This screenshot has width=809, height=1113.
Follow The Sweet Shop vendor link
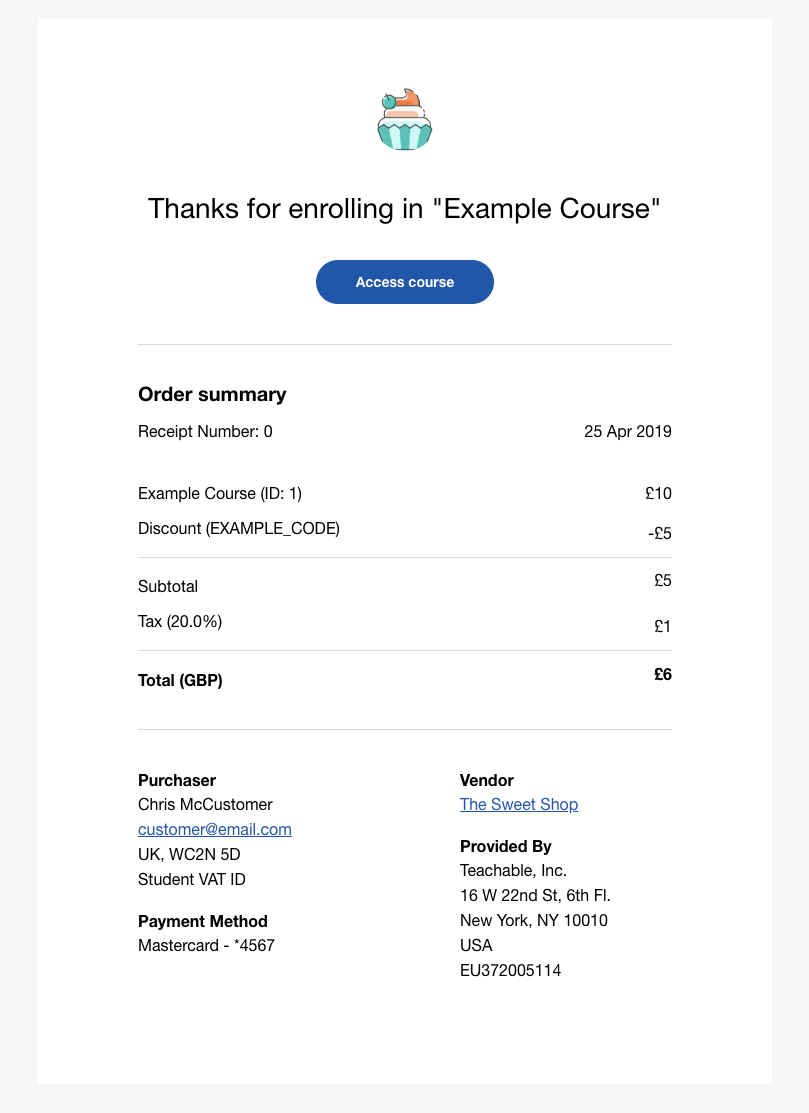click(519, 804)
